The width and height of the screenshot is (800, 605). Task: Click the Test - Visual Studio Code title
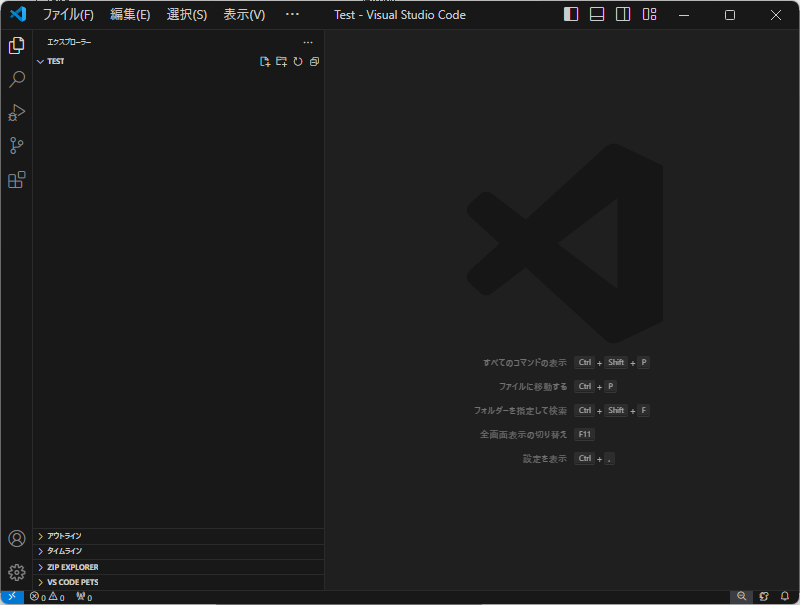(x=400, y=15)
